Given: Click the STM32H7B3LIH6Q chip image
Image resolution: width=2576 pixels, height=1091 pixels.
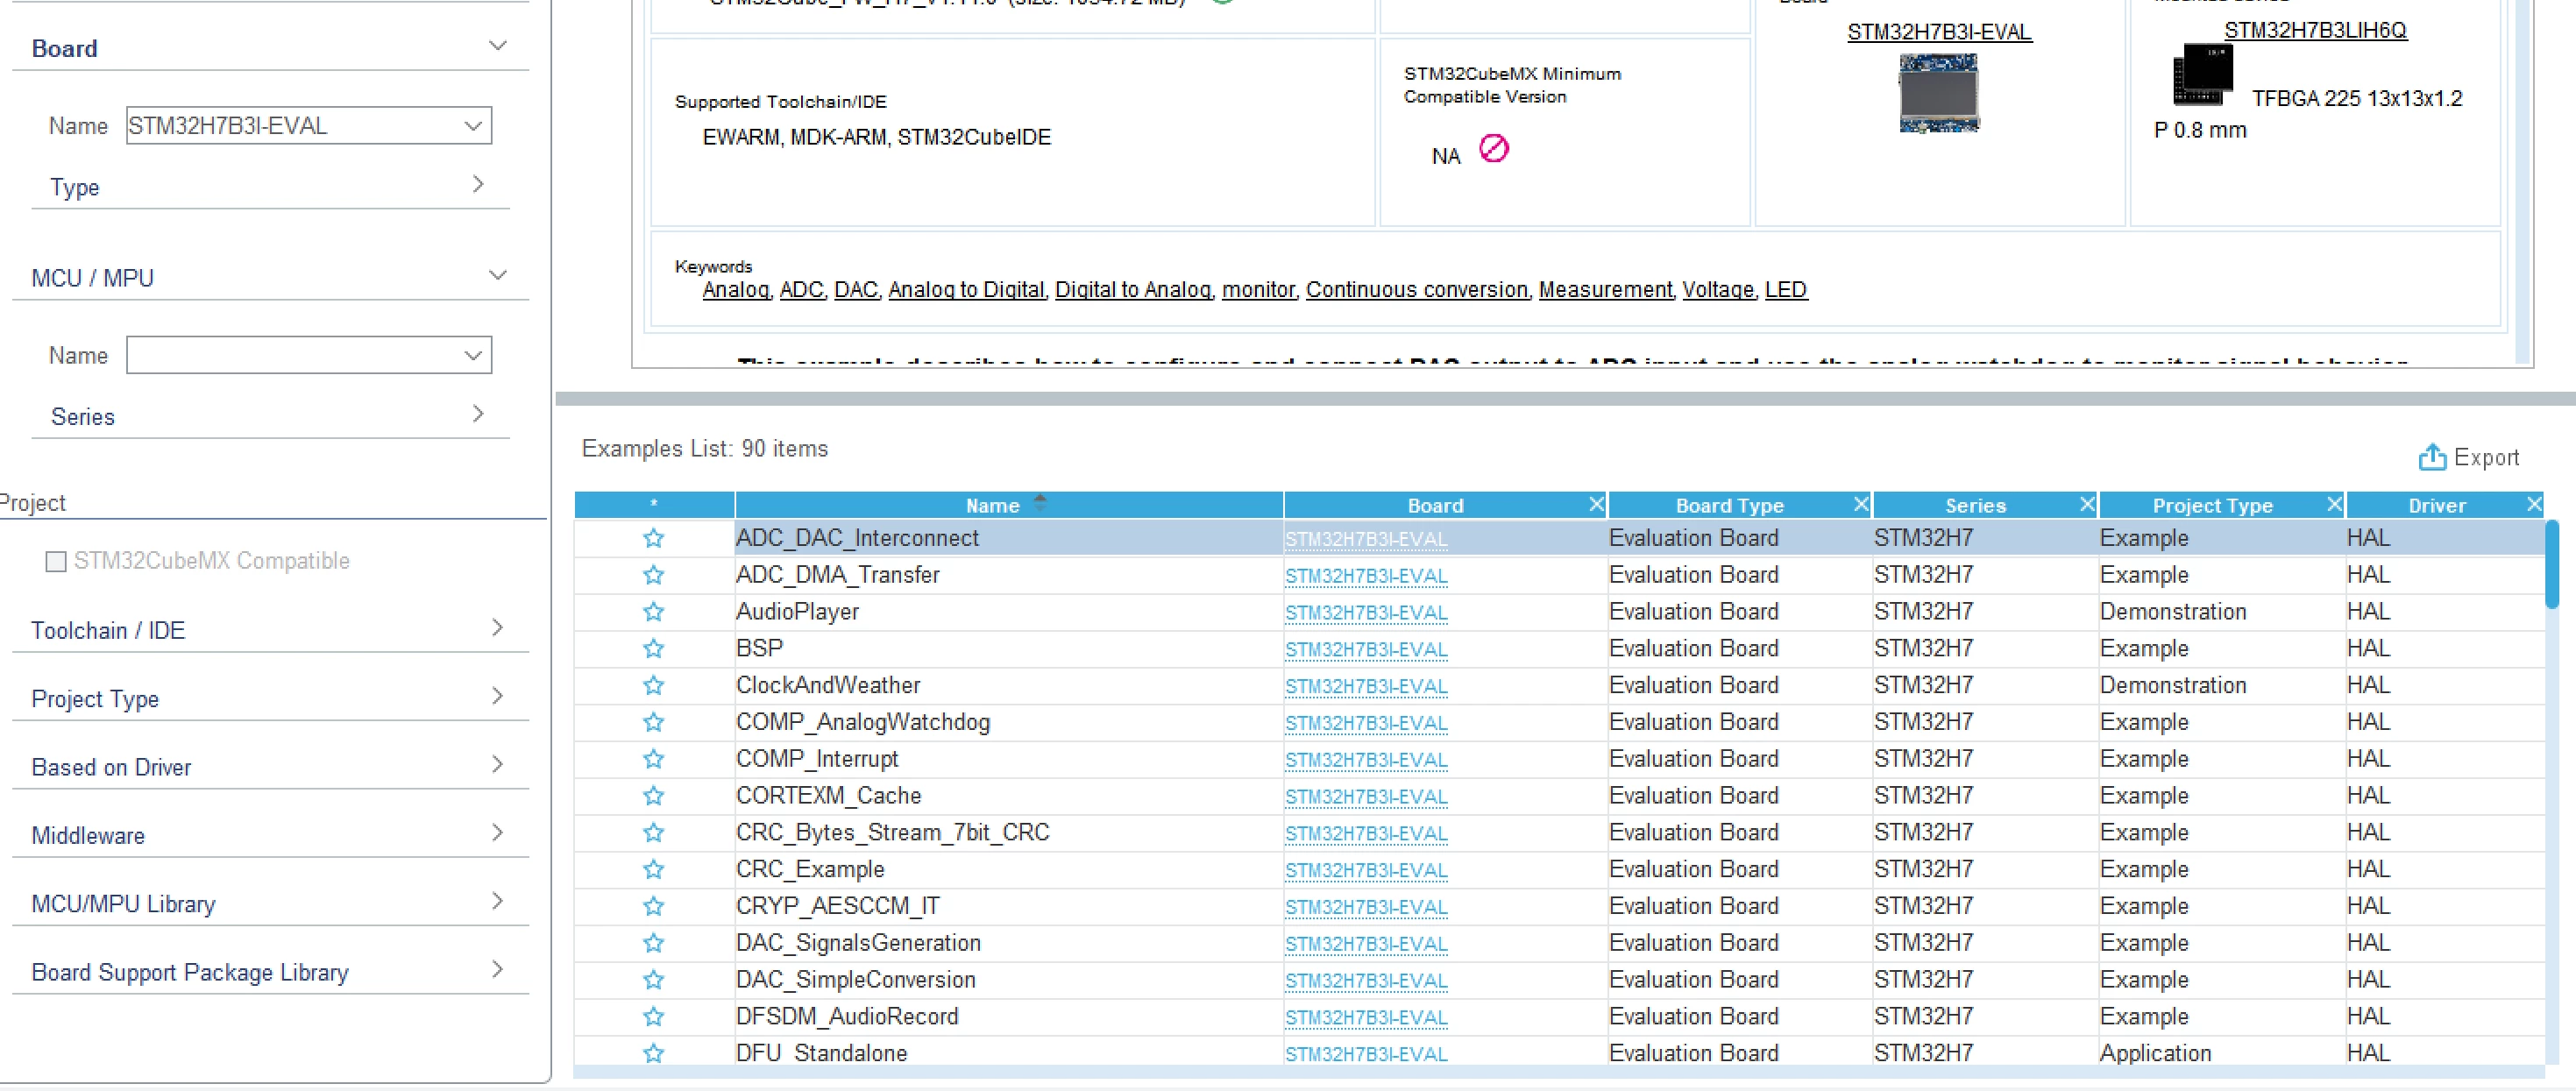Looking at the screenshot, I should point(2203,75).
